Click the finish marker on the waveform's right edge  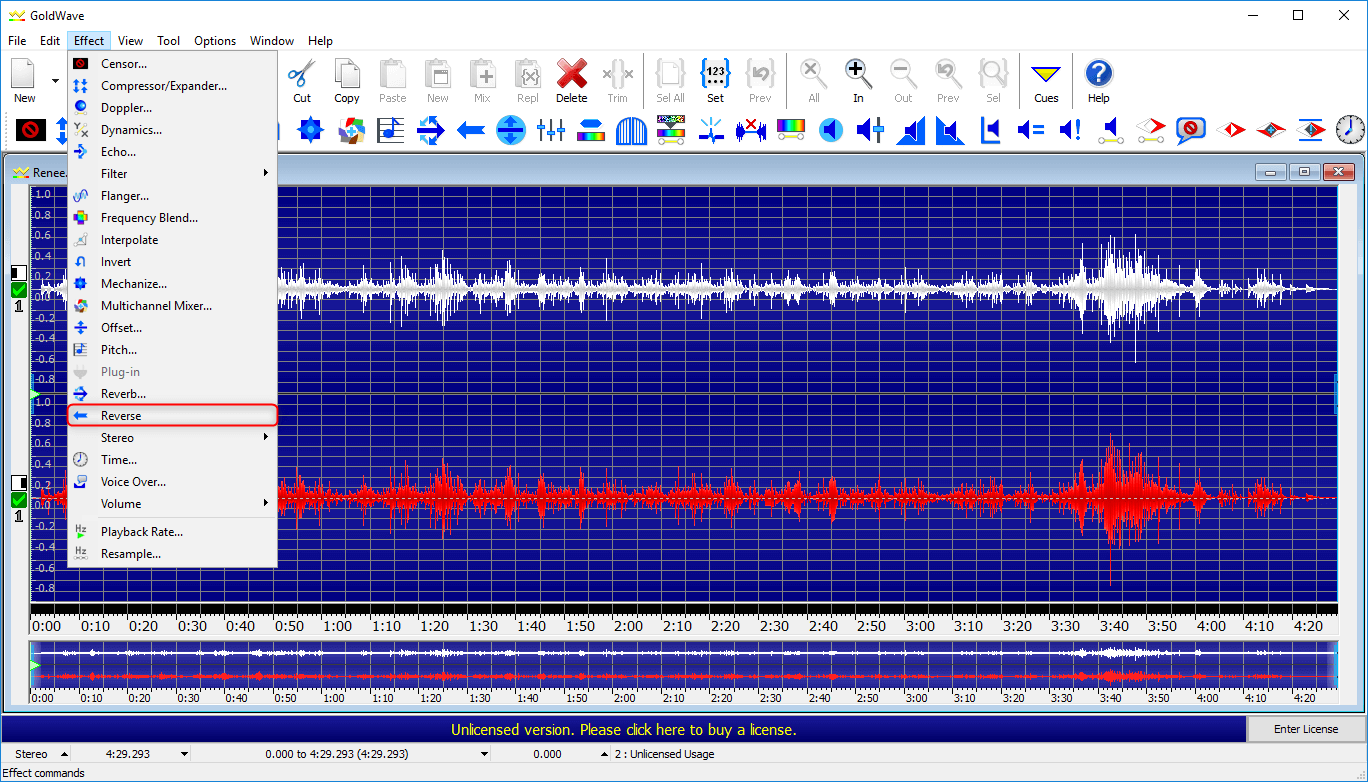tap(1337, 394)
